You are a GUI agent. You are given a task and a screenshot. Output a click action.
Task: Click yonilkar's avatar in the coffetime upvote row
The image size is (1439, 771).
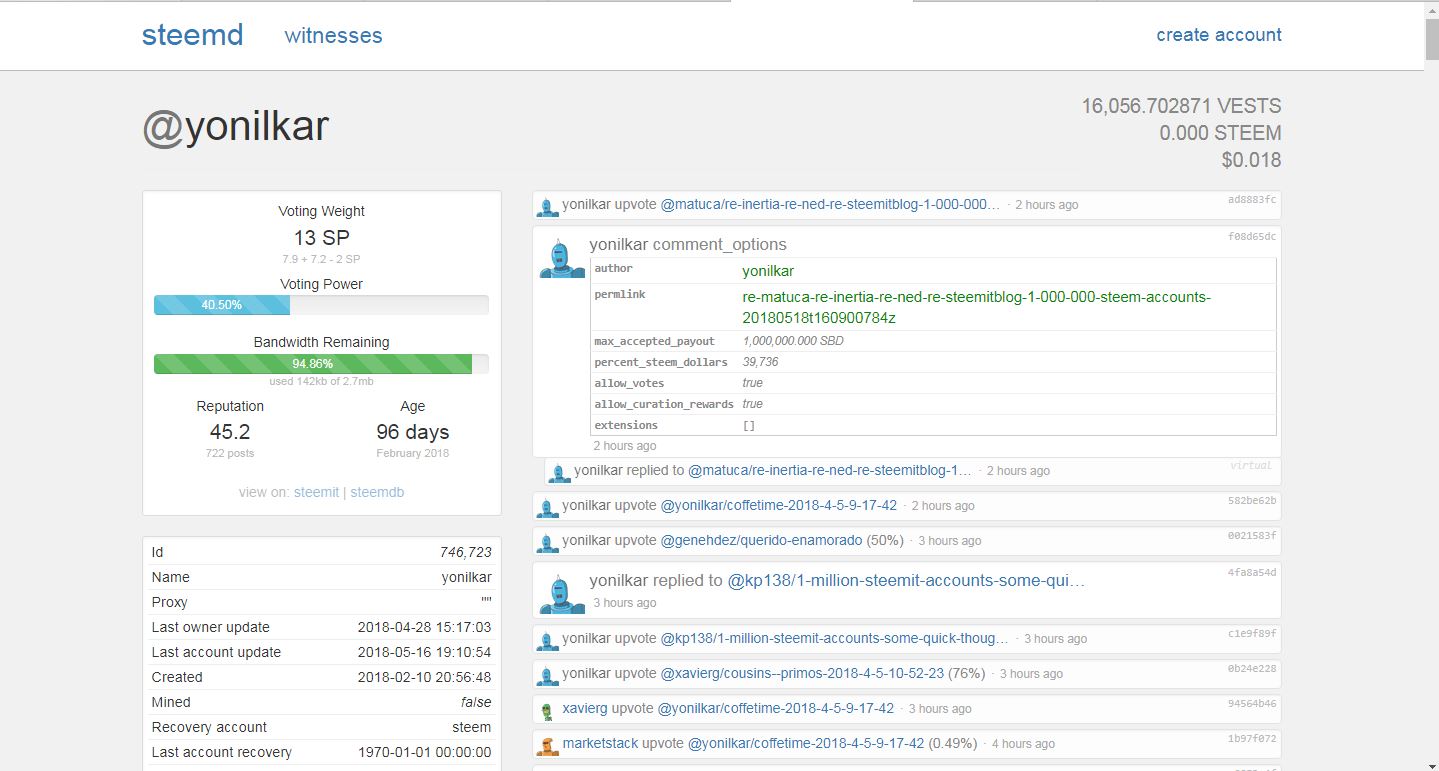547,507
